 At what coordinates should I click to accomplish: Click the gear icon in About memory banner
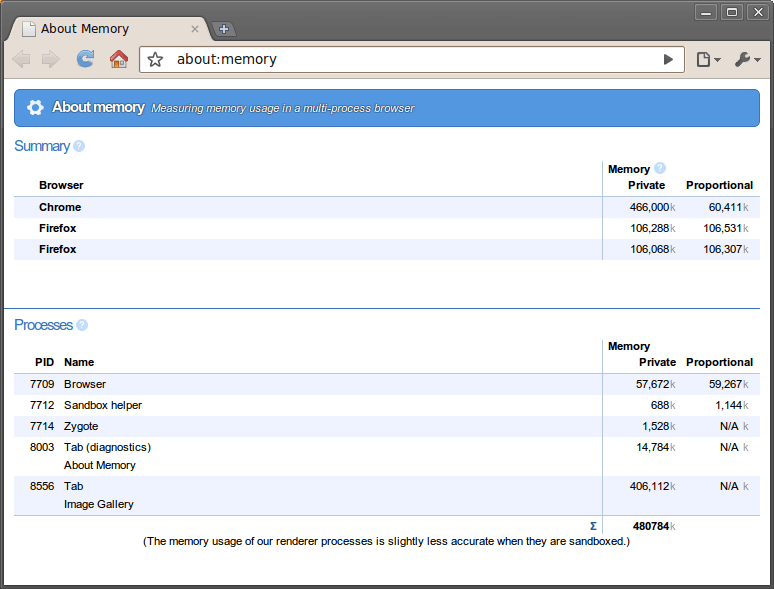pos(35,107)
